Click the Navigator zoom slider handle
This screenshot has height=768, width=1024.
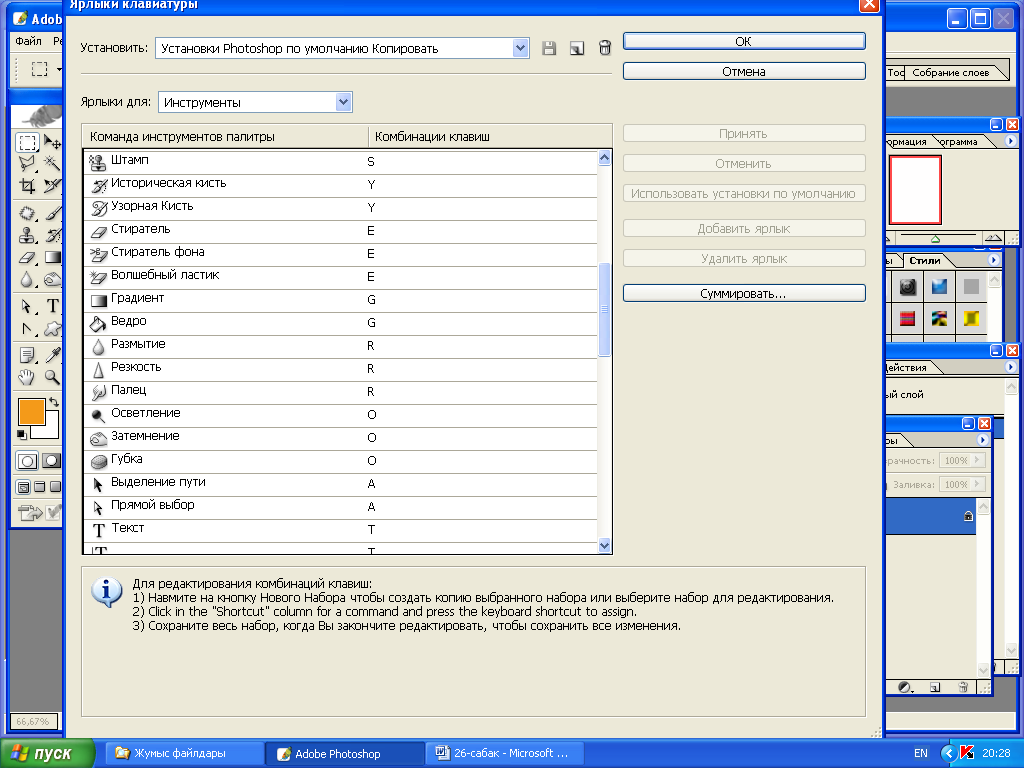935,239
